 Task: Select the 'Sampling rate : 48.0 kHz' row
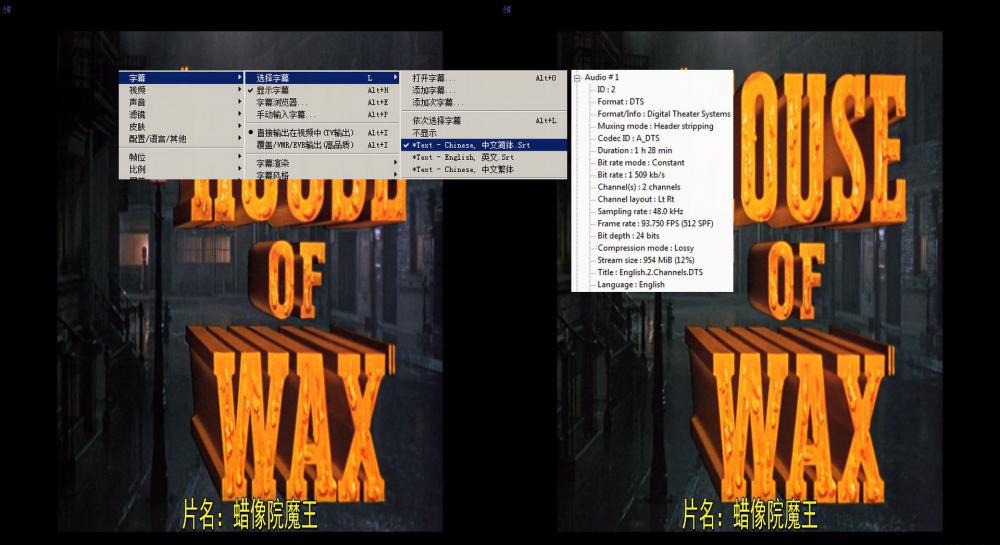(640, 211)
